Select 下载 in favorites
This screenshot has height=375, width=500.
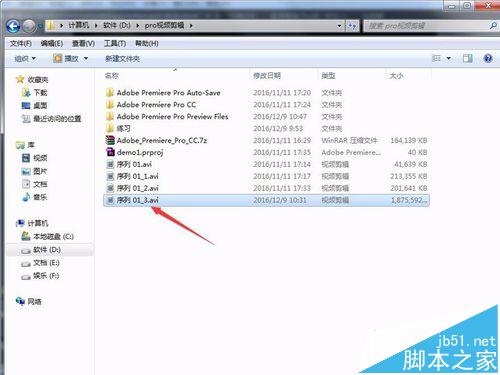pos(40,93)
